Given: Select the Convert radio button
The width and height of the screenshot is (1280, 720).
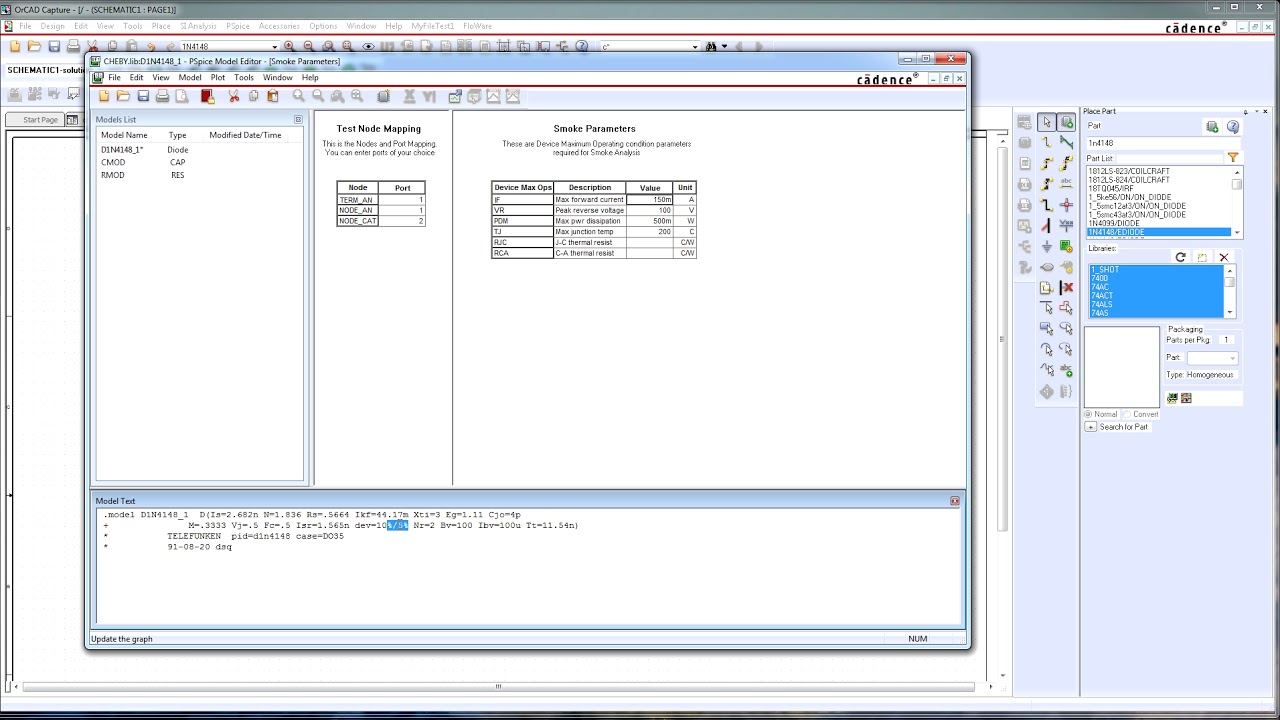Looking at the screenshot, I should pyautogui.click(x=1129, y=414).
